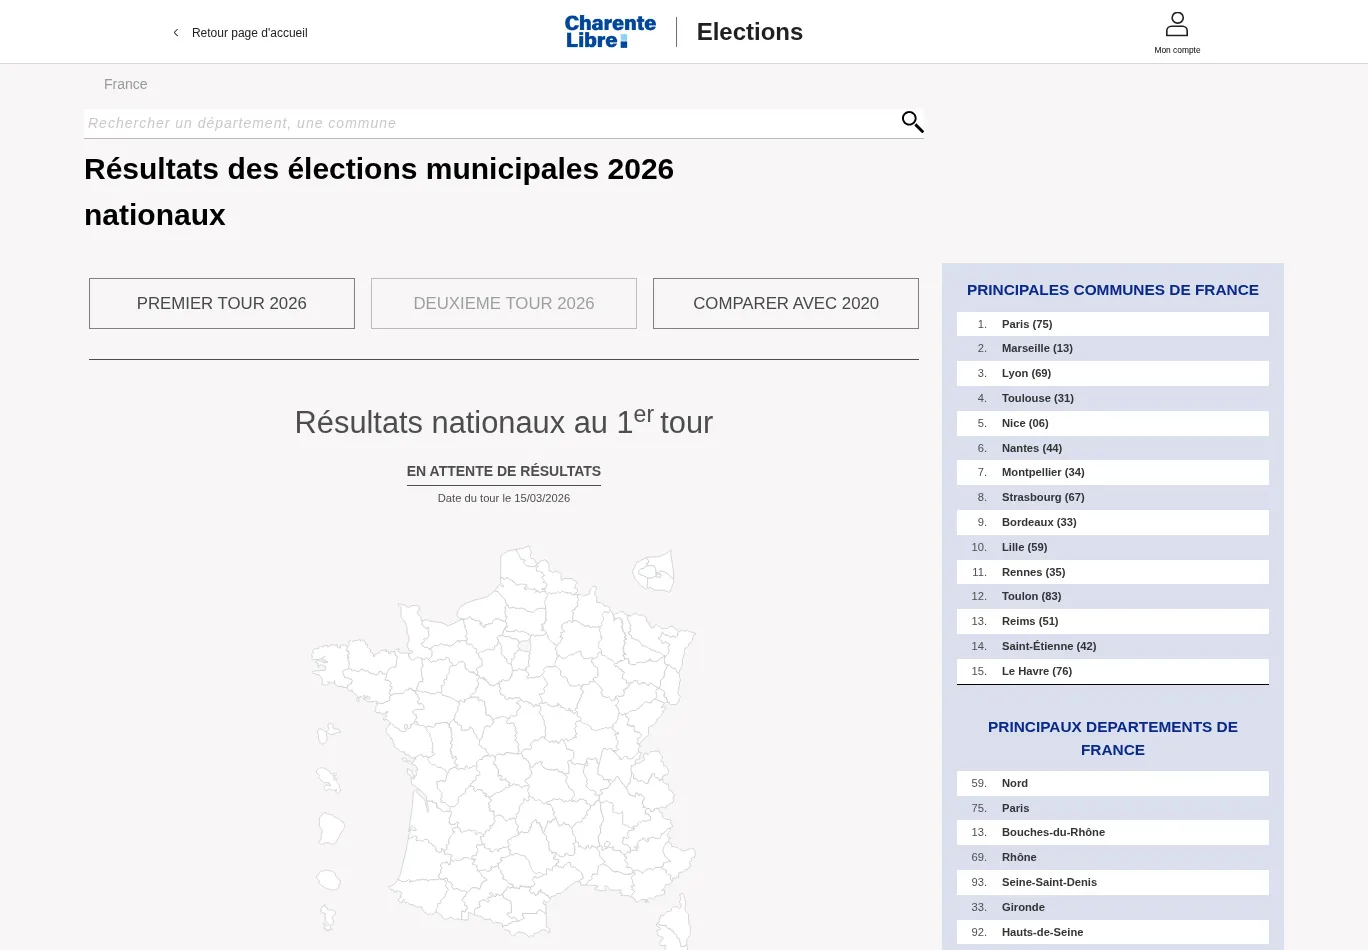Switch to DEUXIEME TOUR 2026 tab
Screen dimensions: 1368x950
click(504, 304)
